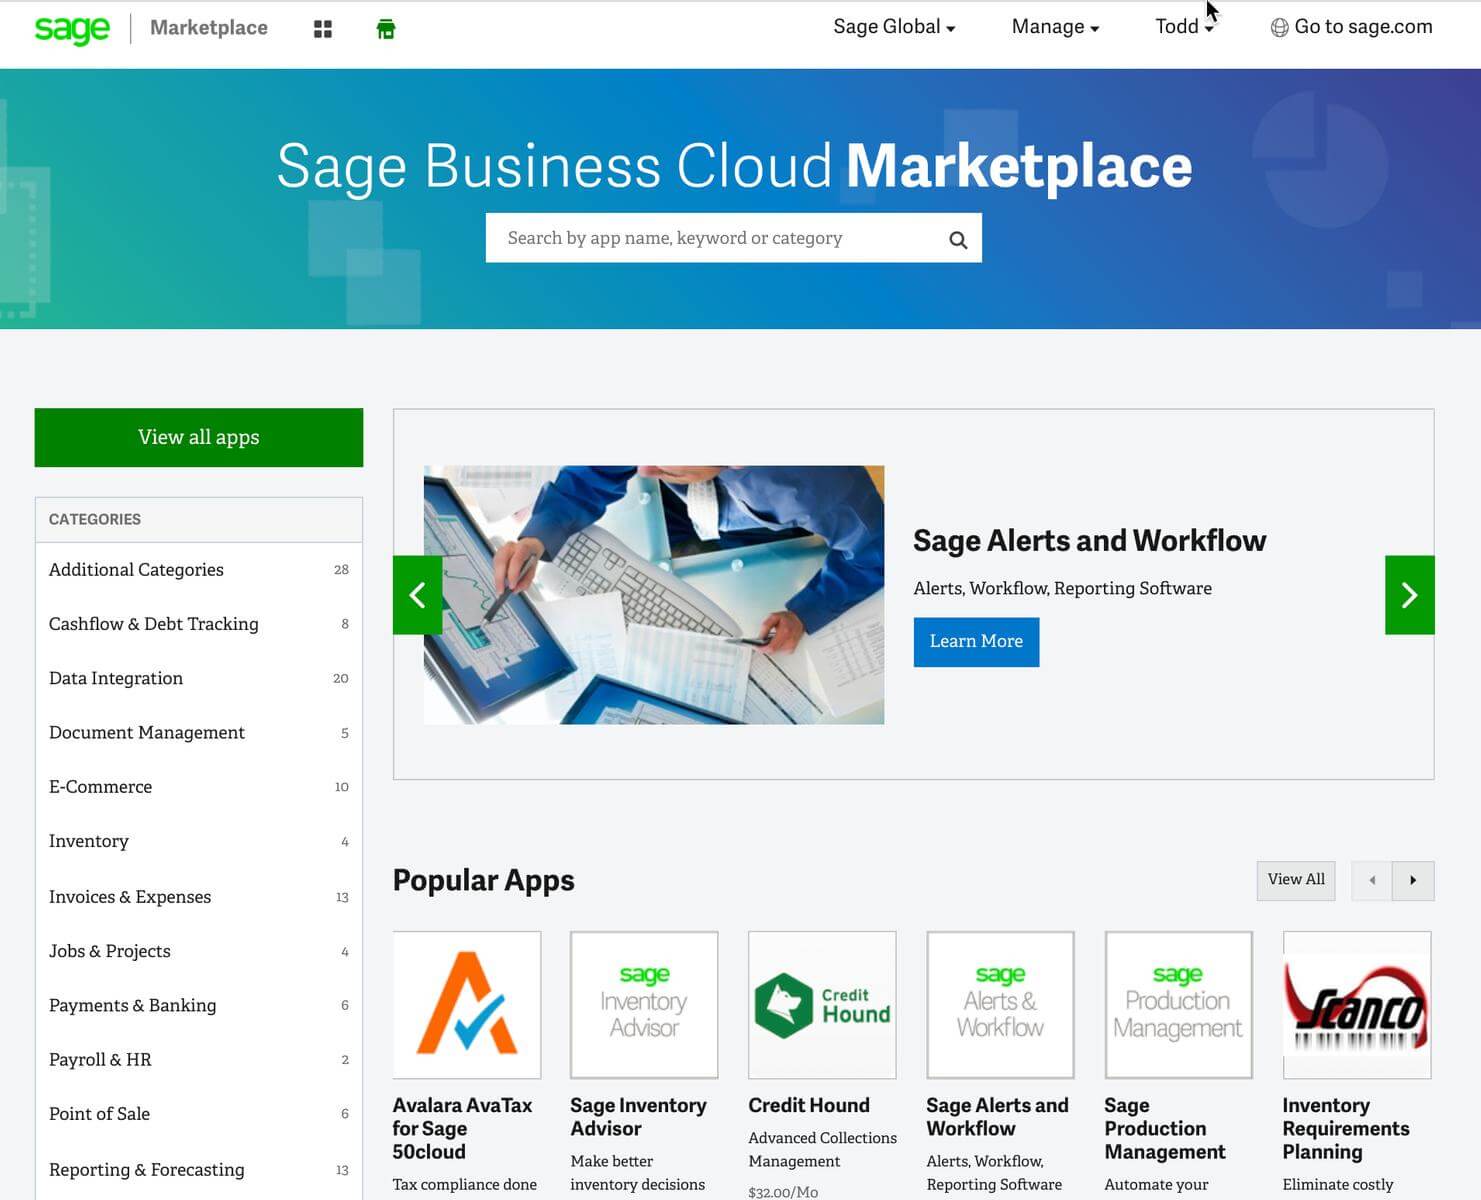Click the View all apps button
This screenshot has height=1200, width=1481.
tap(199, 437)
